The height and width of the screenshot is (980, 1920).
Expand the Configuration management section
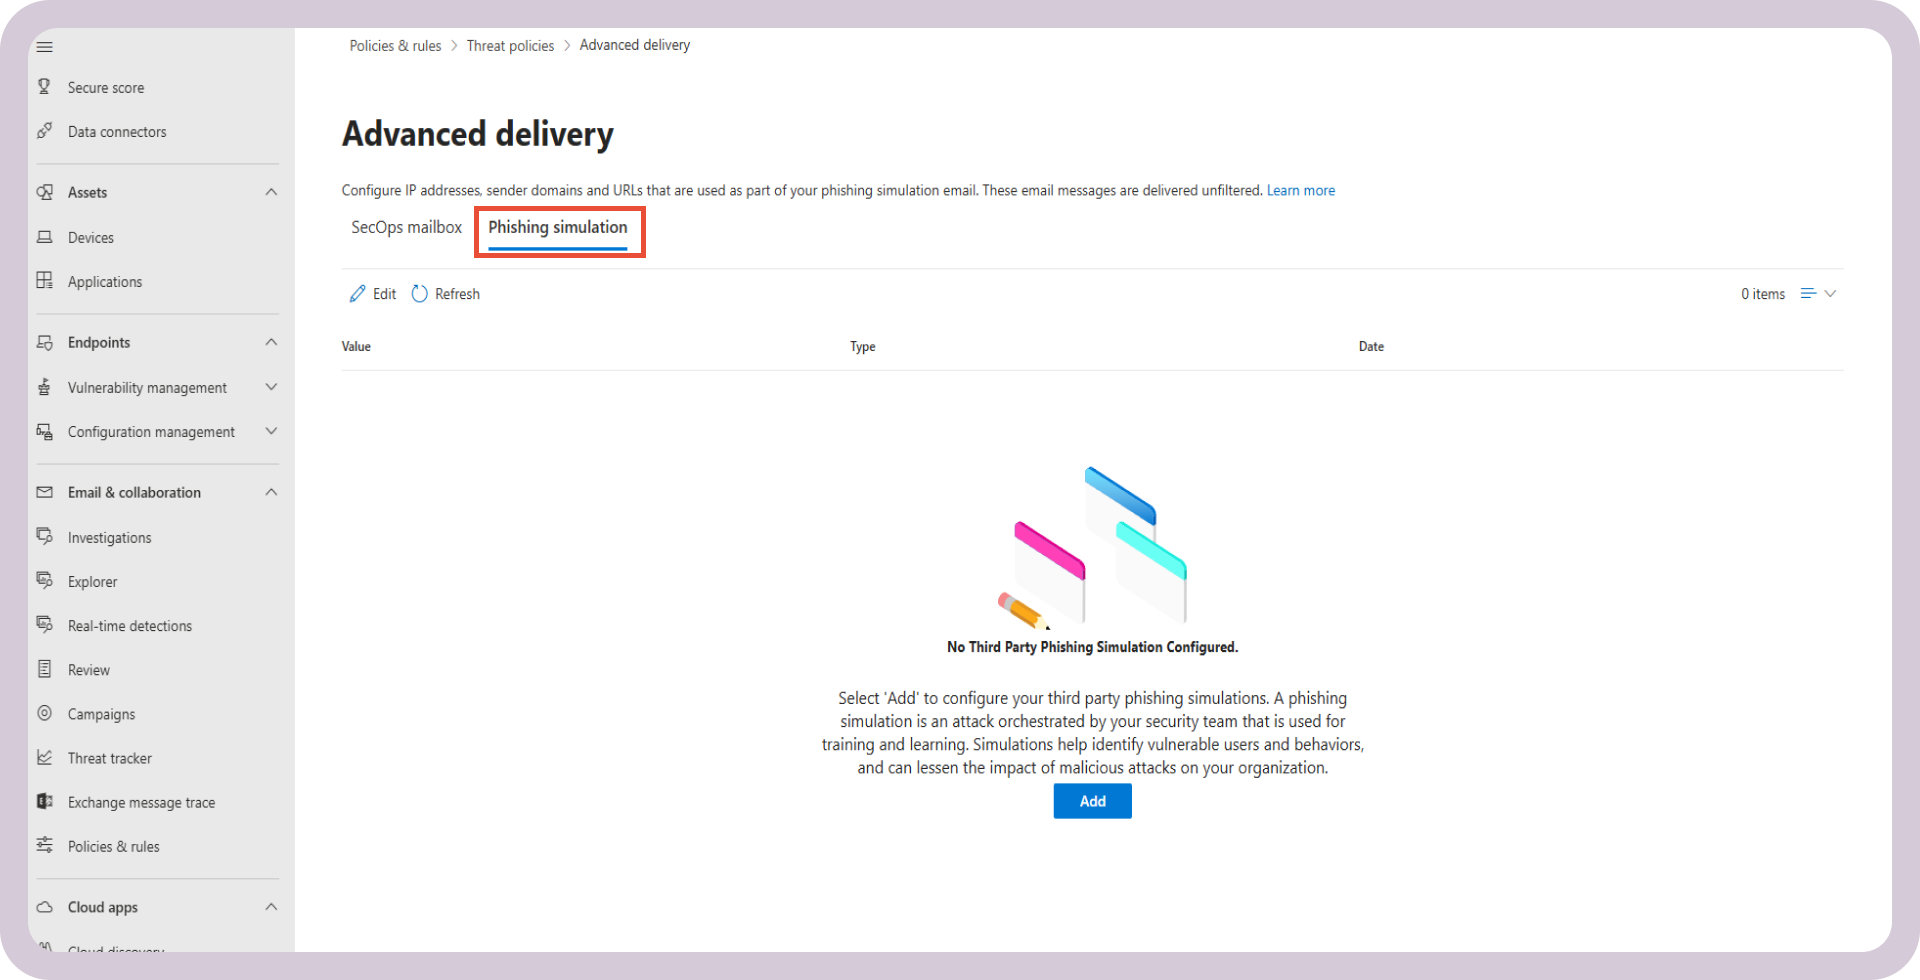270,431
